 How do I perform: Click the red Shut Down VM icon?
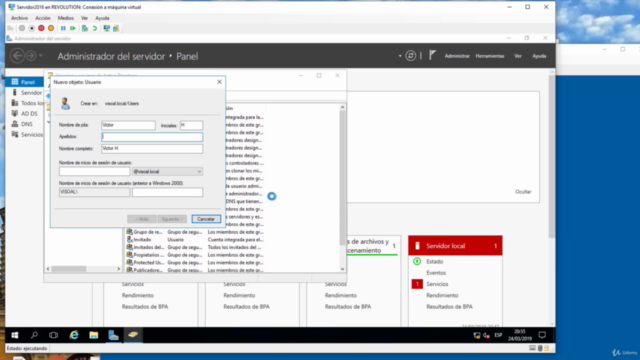41,28
